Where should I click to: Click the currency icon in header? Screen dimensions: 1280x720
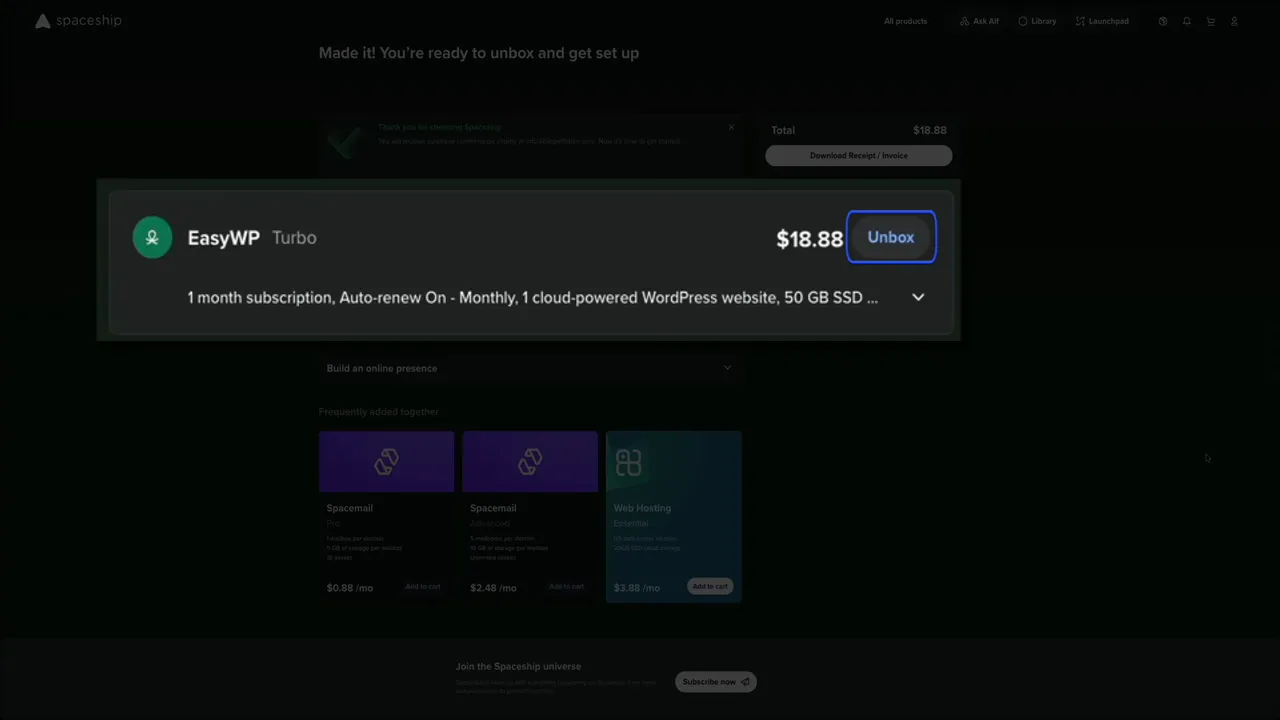tap(1163, 21)
